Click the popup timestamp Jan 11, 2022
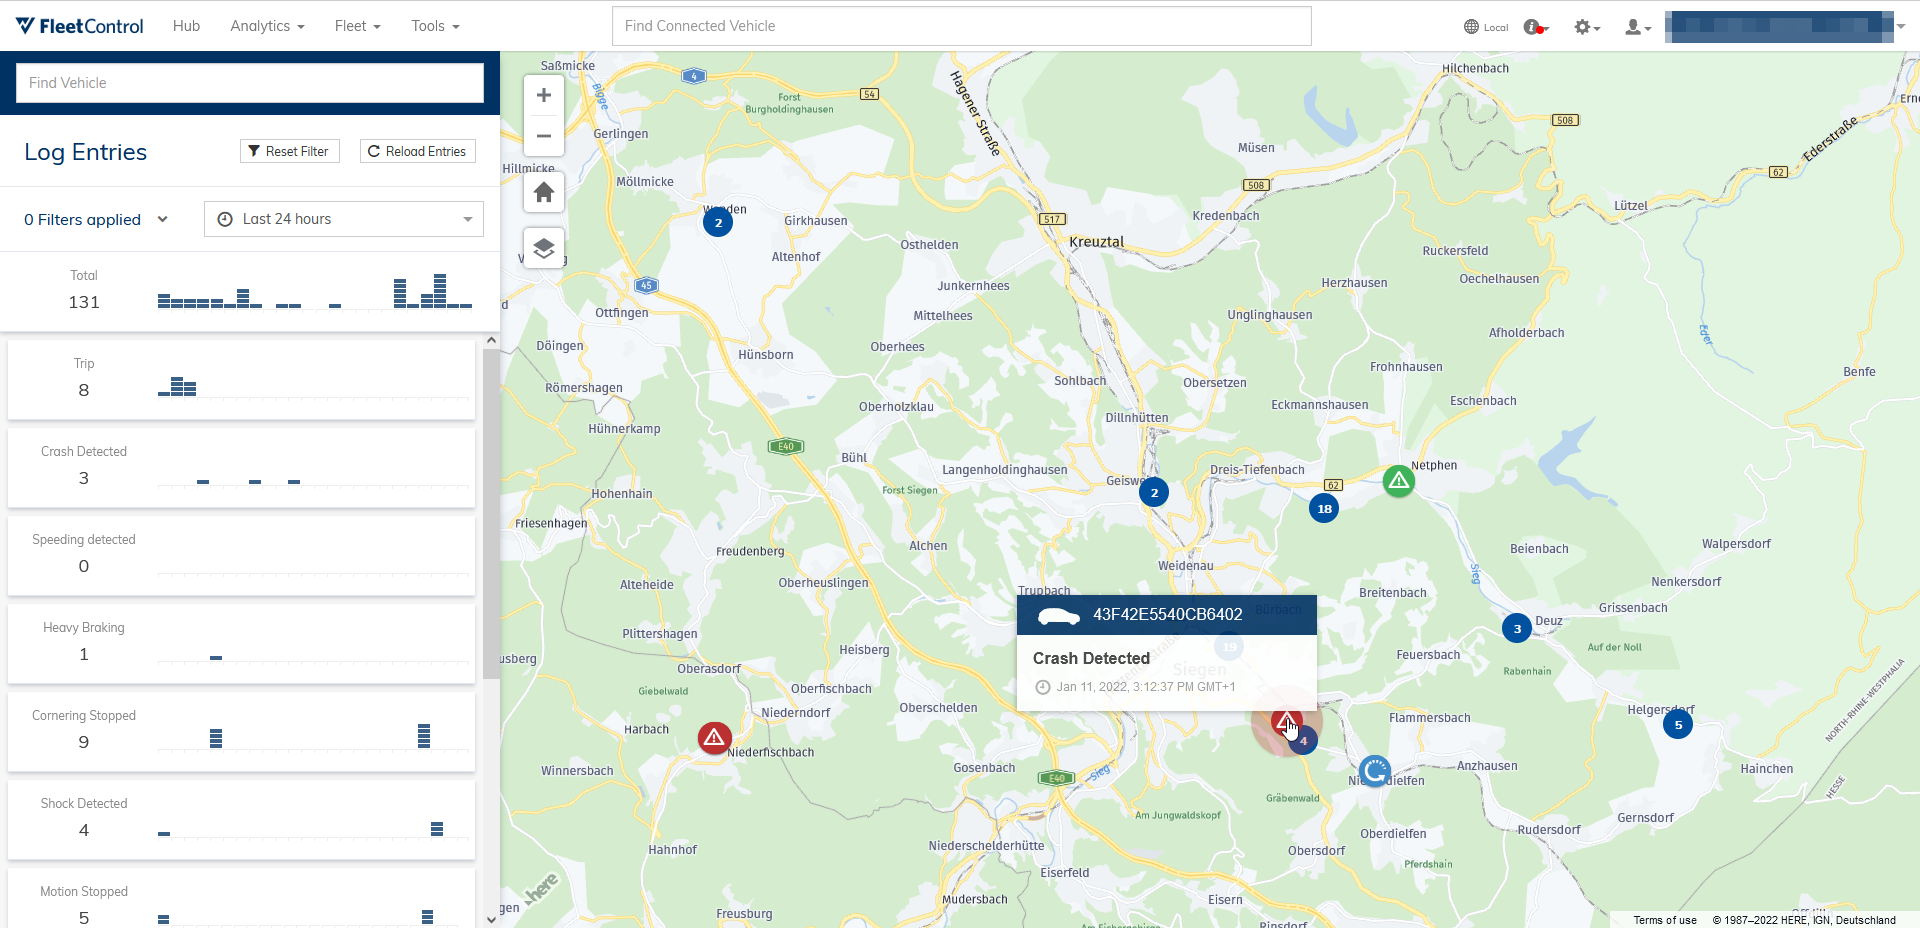Viewport: 1920px width, 928px height. coord(1145,687)
